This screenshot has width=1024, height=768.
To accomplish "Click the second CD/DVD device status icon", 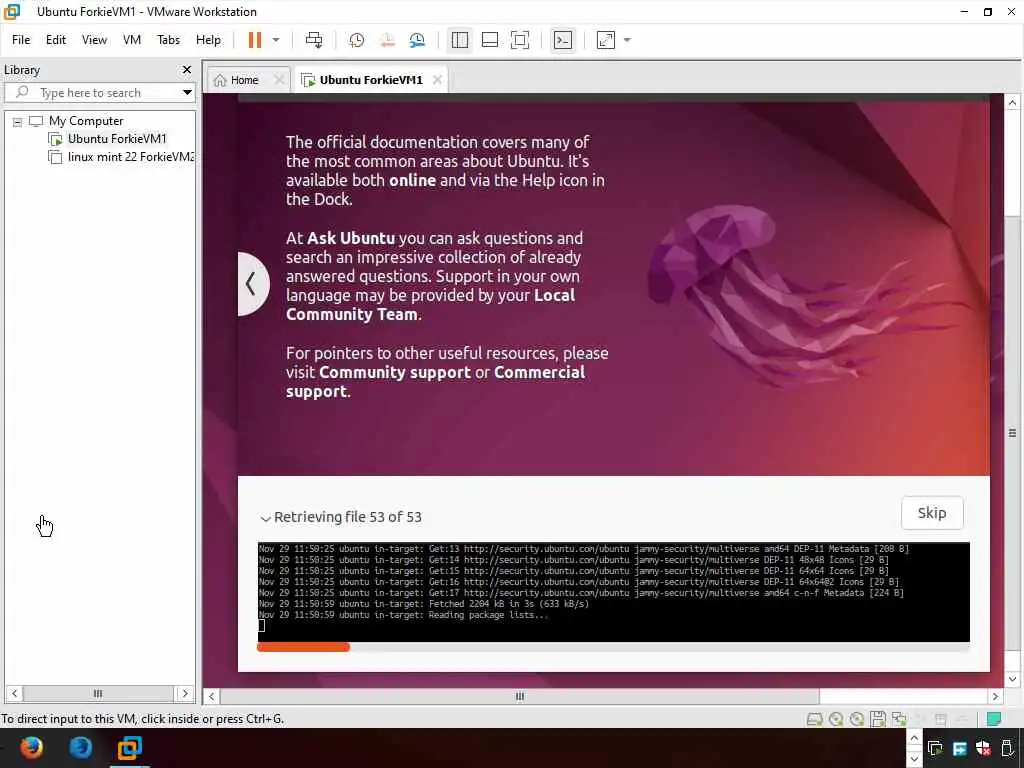I will tap(857, 719).
